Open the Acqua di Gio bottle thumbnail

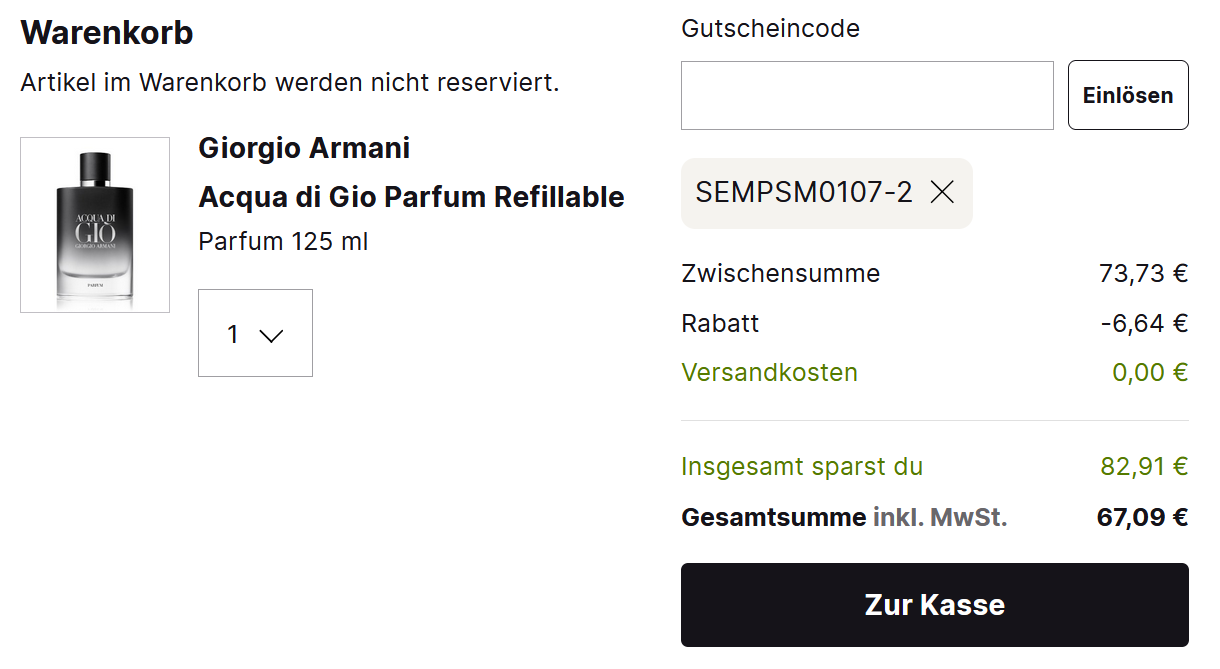pyautogui.click(x=95, y=225)
